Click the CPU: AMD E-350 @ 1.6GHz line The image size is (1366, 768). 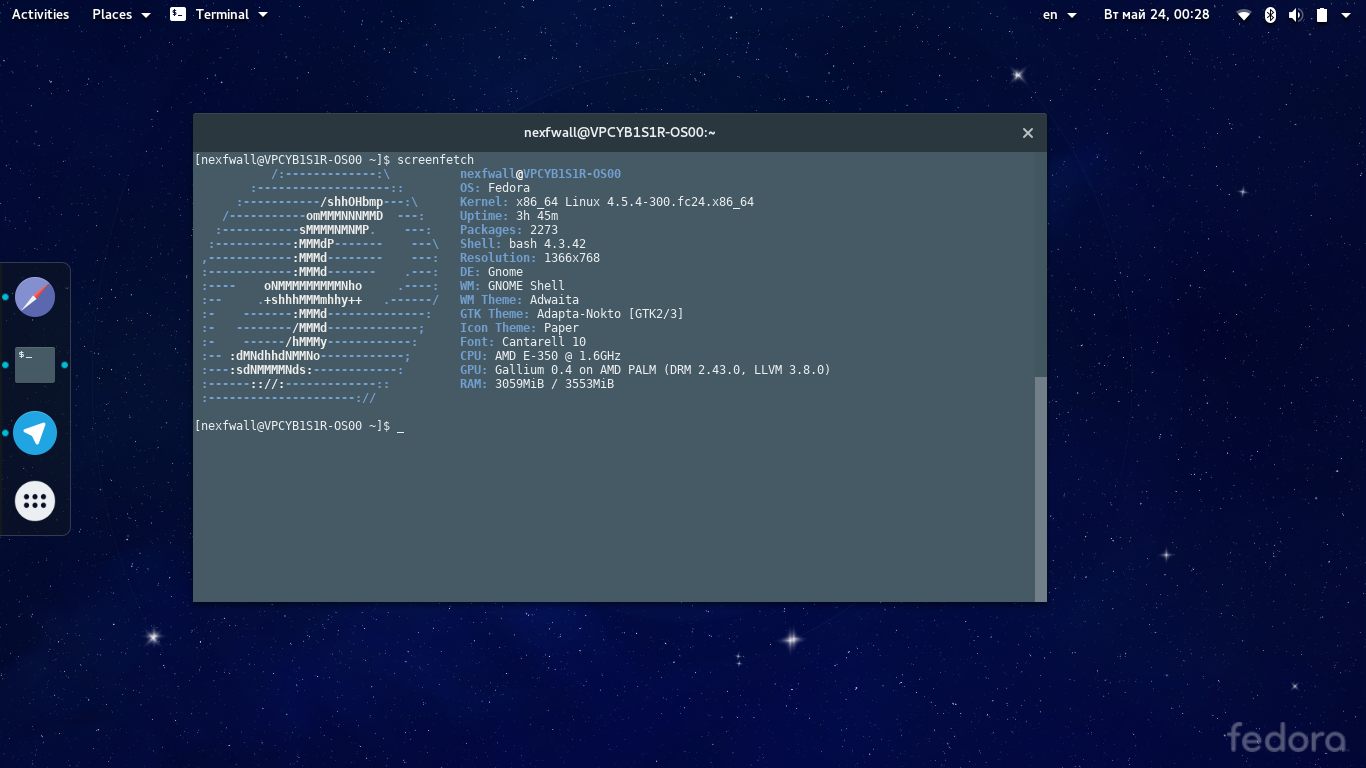click(540, 356)
